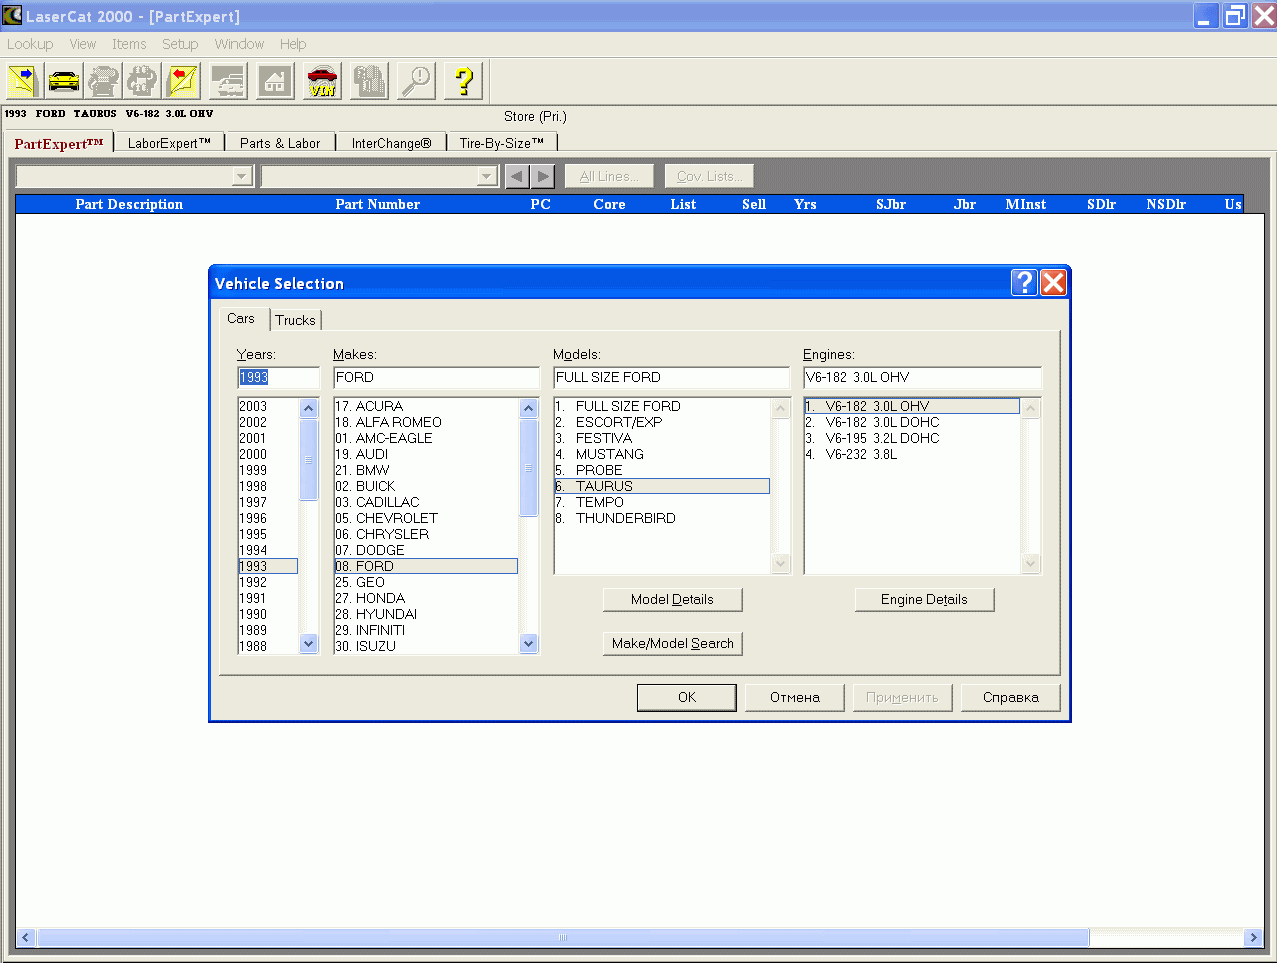The image size is (1277, 963).
Task: Switch to the InterChange tab
Action: coord(391,143)
